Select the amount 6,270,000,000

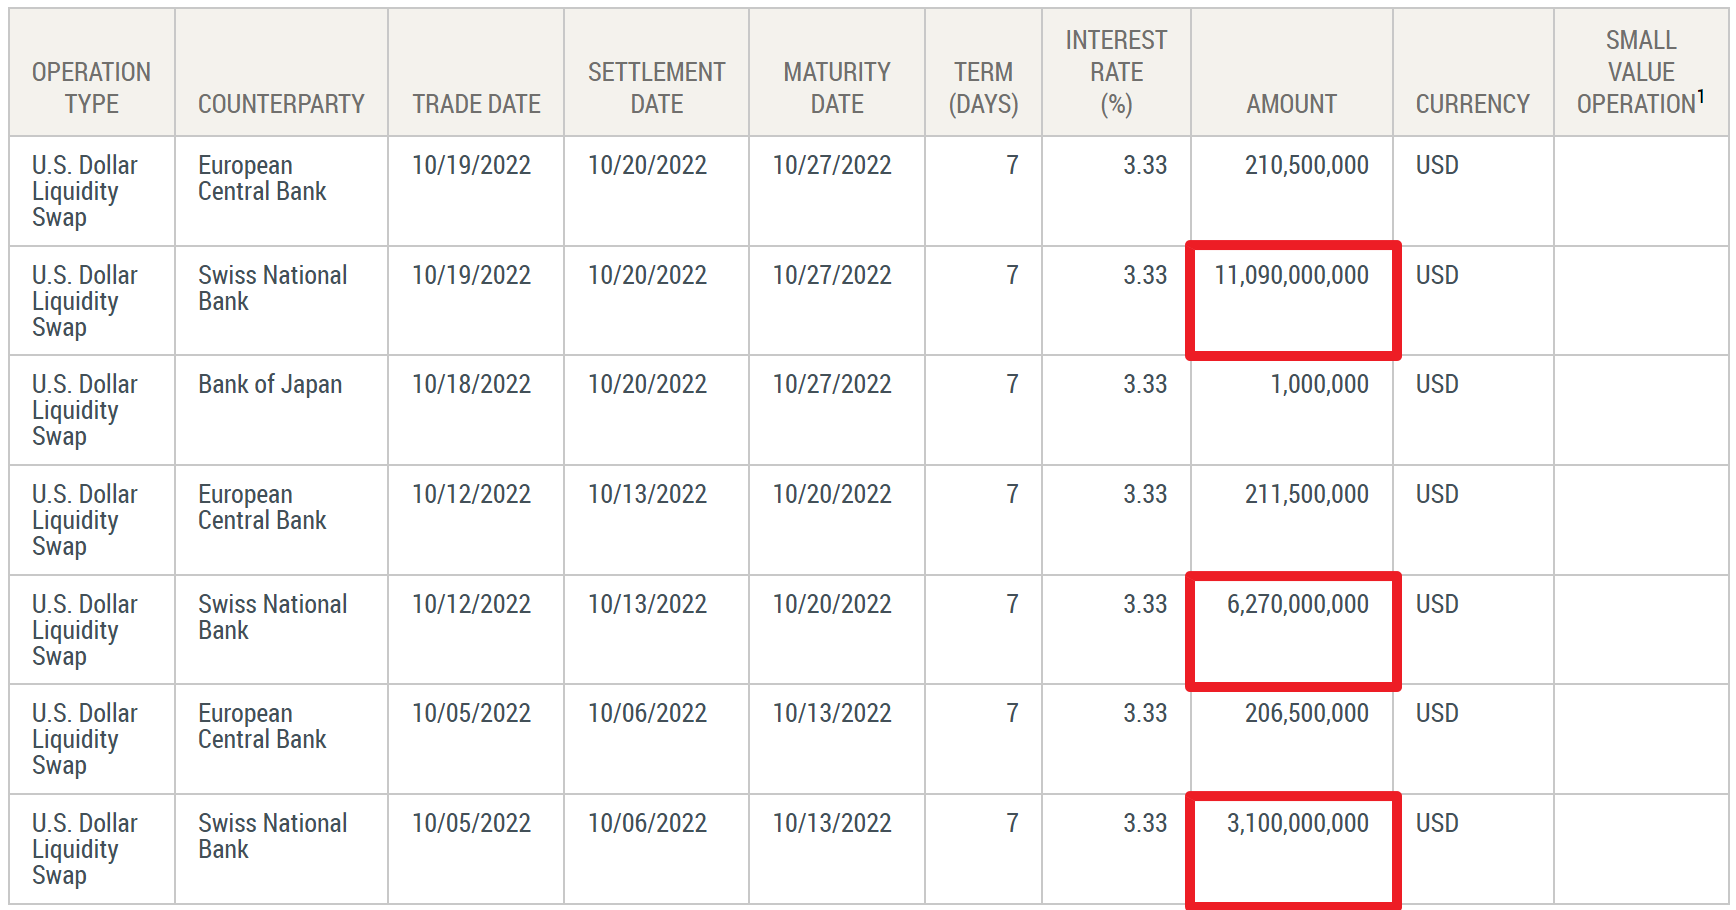coord(1297,604)
